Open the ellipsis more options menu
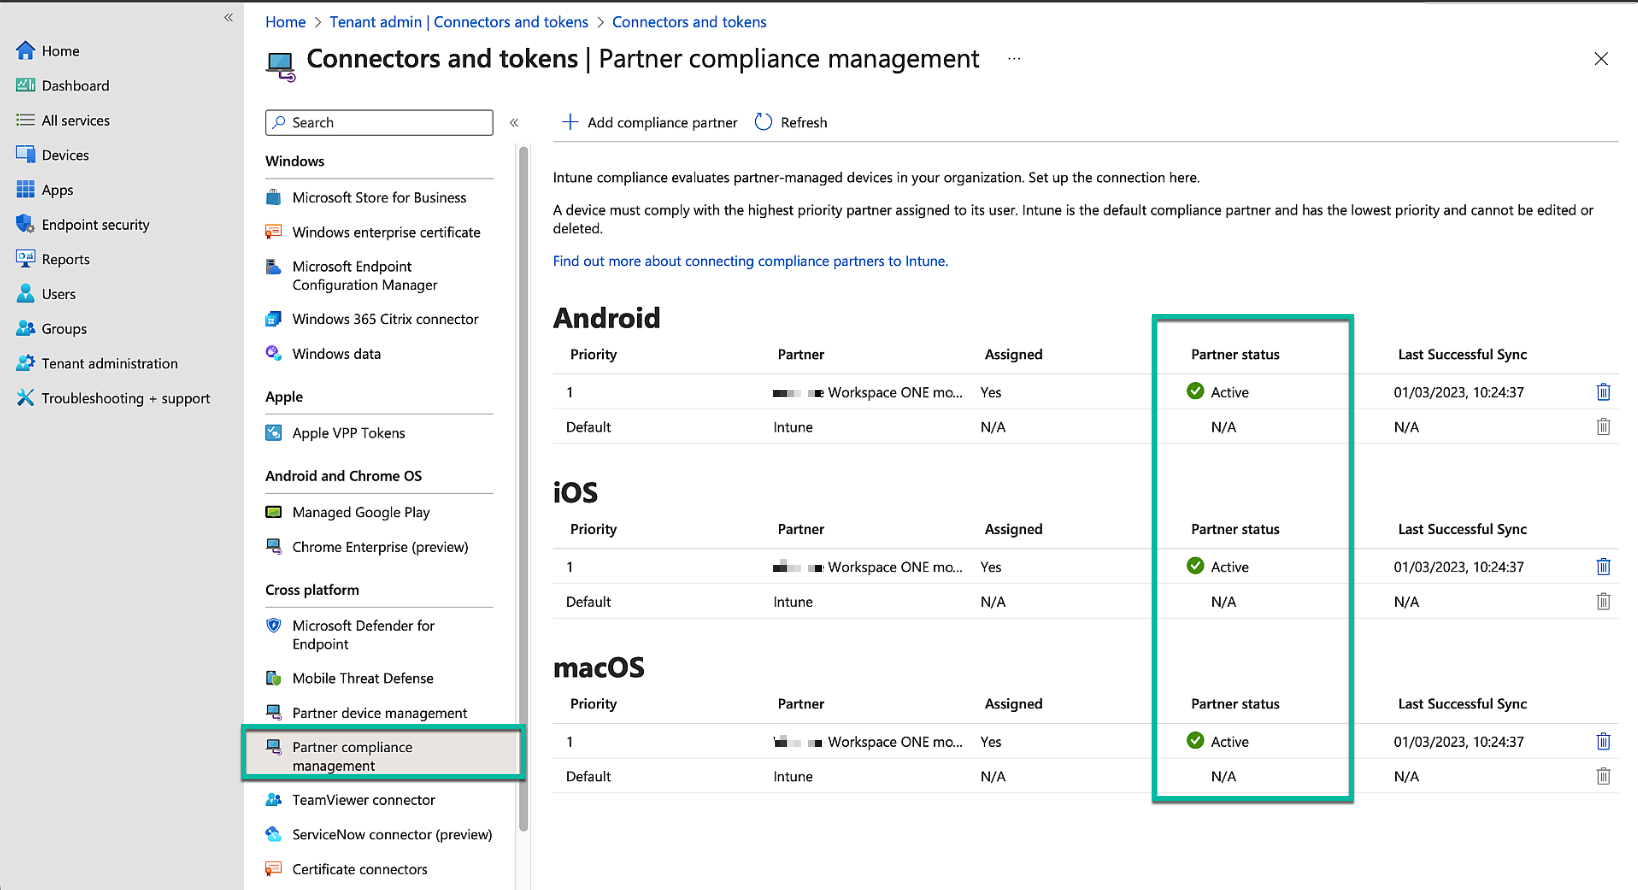Screen dimensions: 1638x890 click(x=1014, y=59)
